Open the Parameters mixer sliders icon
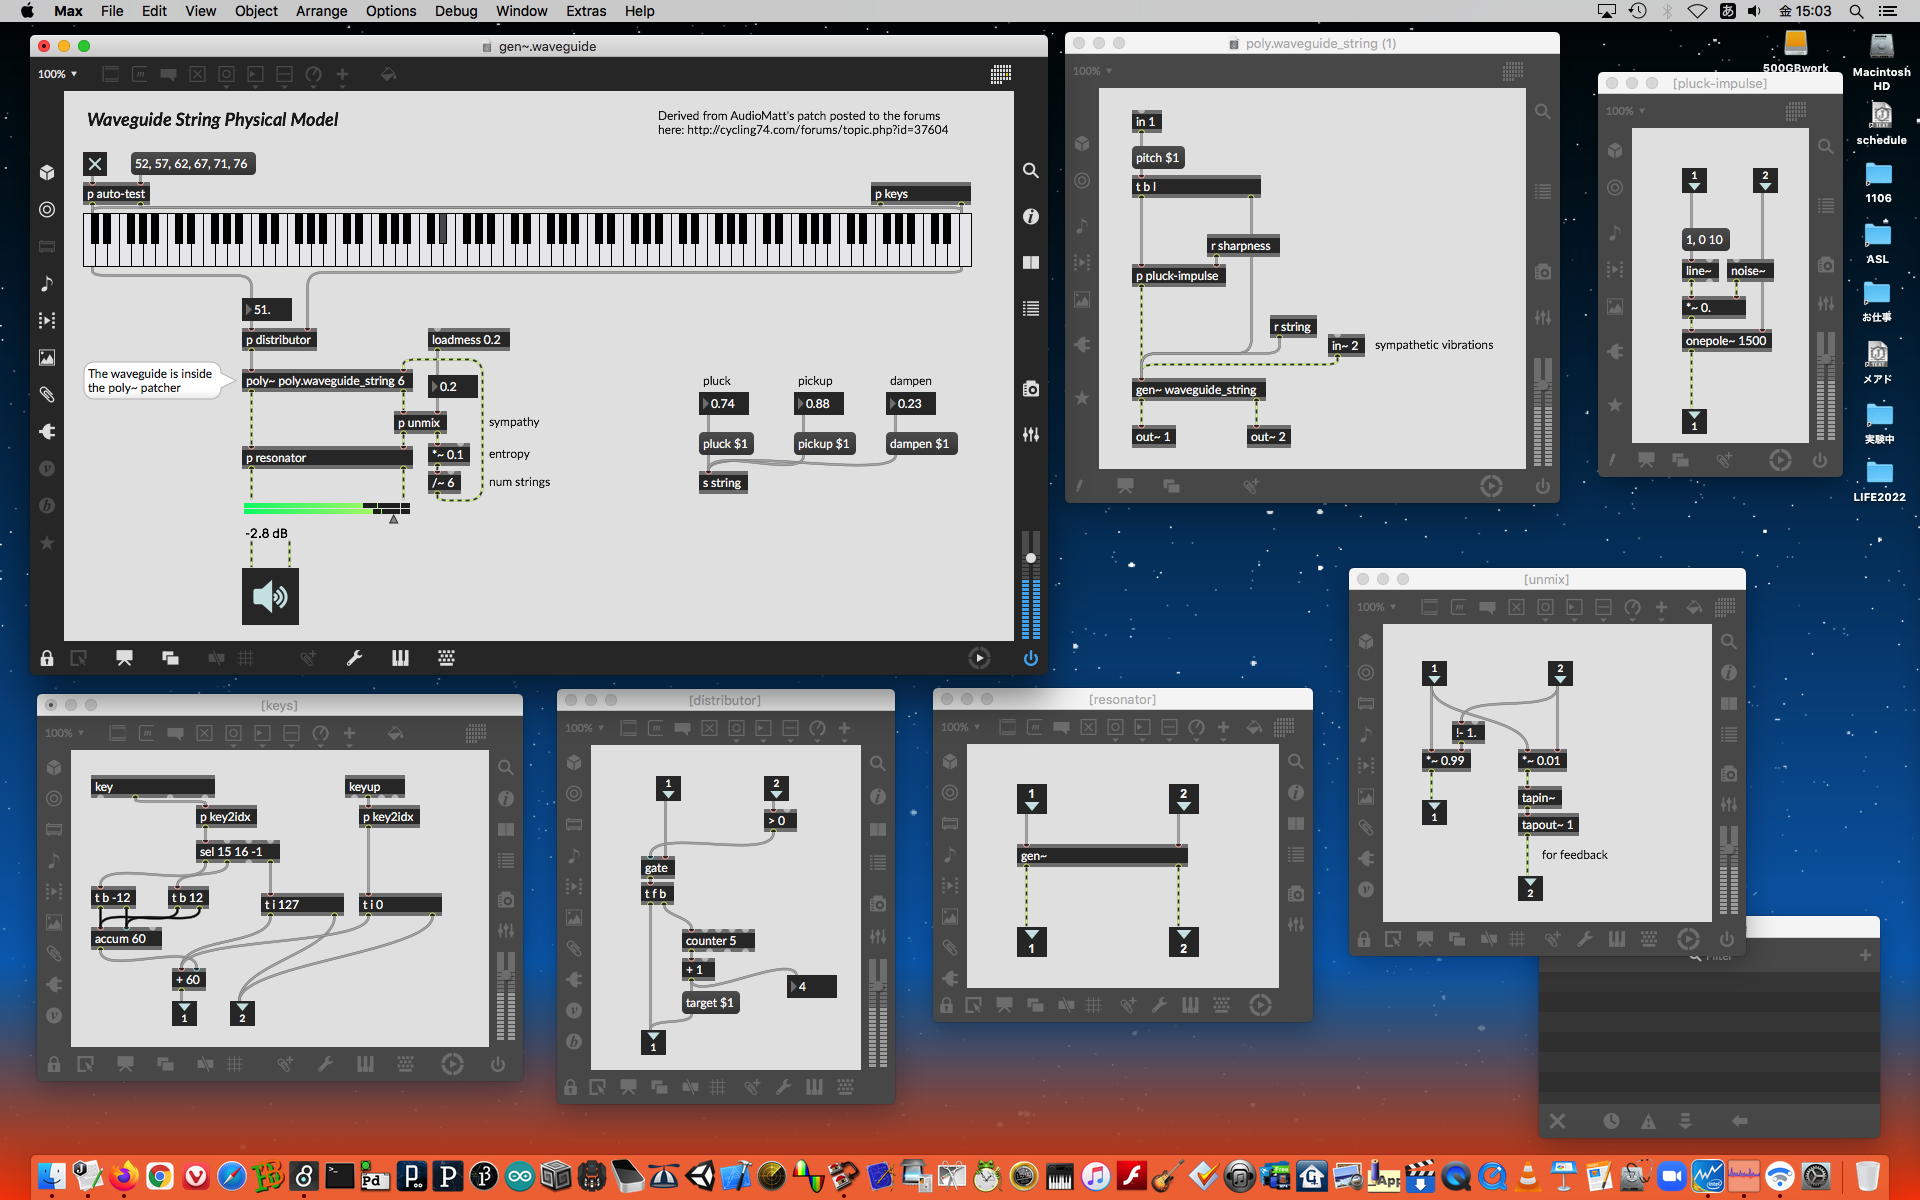The height and width of the screenshot is (1200, 1920). tap(1030, 435)
